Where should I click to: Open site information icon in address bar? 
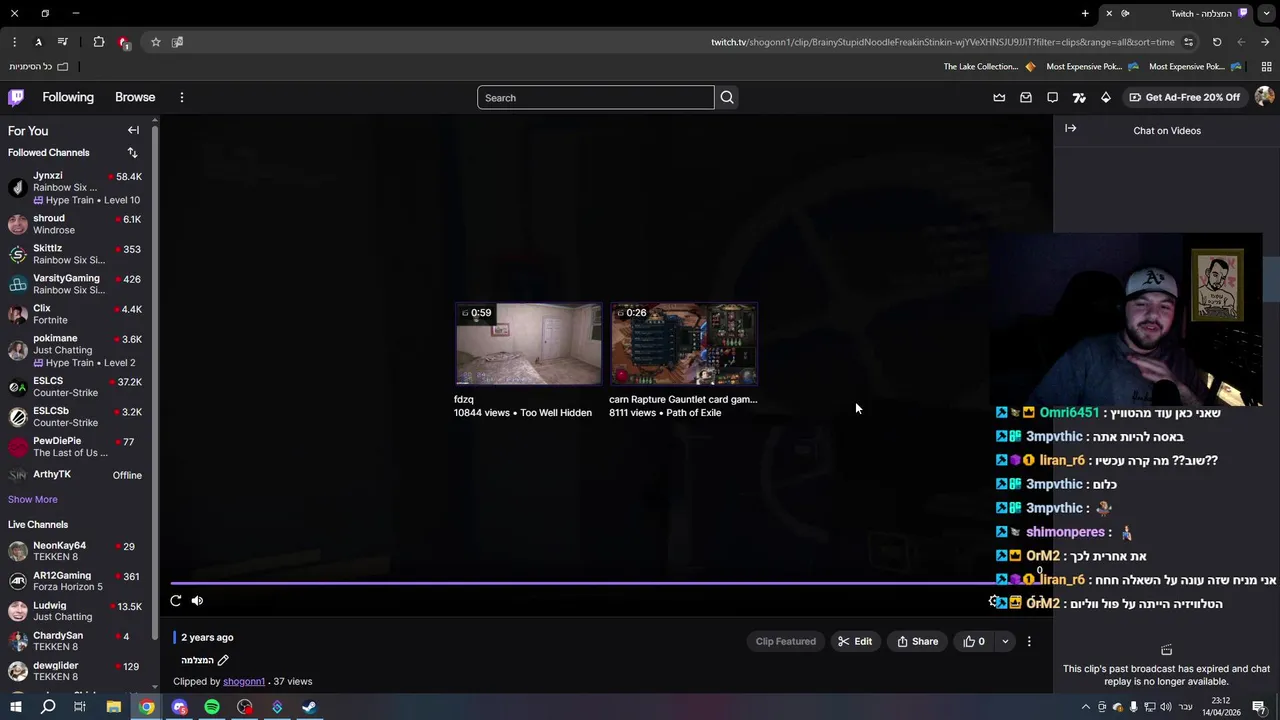point(1188,42)
